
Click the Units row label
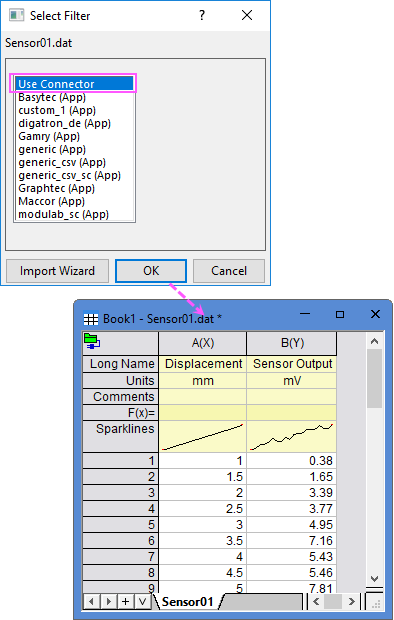coord(121,380)
